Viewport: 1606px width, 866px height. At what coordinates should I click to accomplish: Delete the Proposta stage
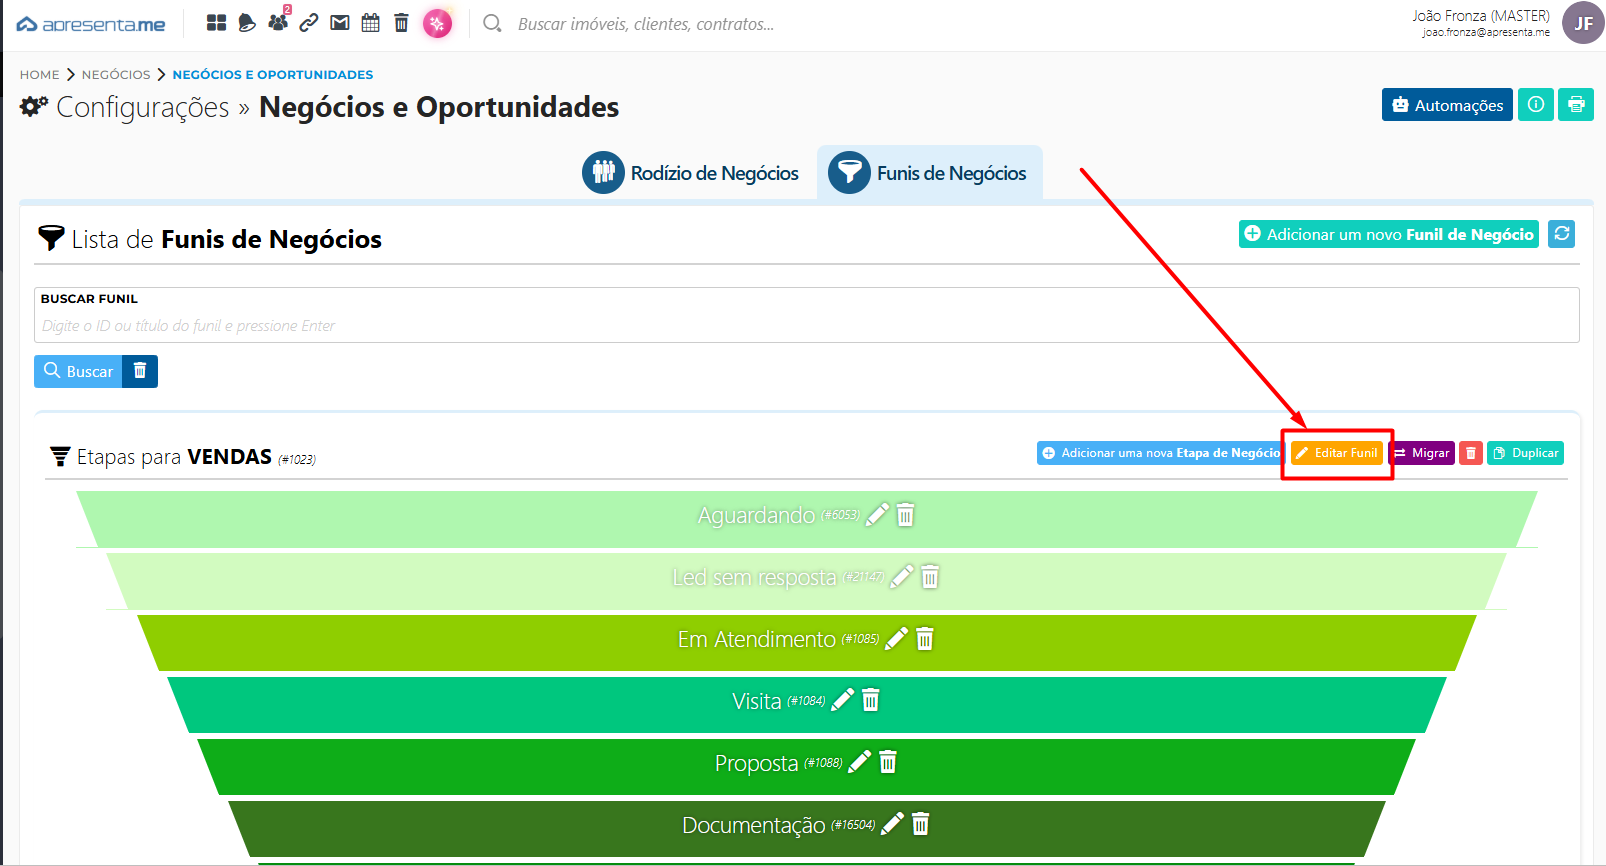pos(888,762)
